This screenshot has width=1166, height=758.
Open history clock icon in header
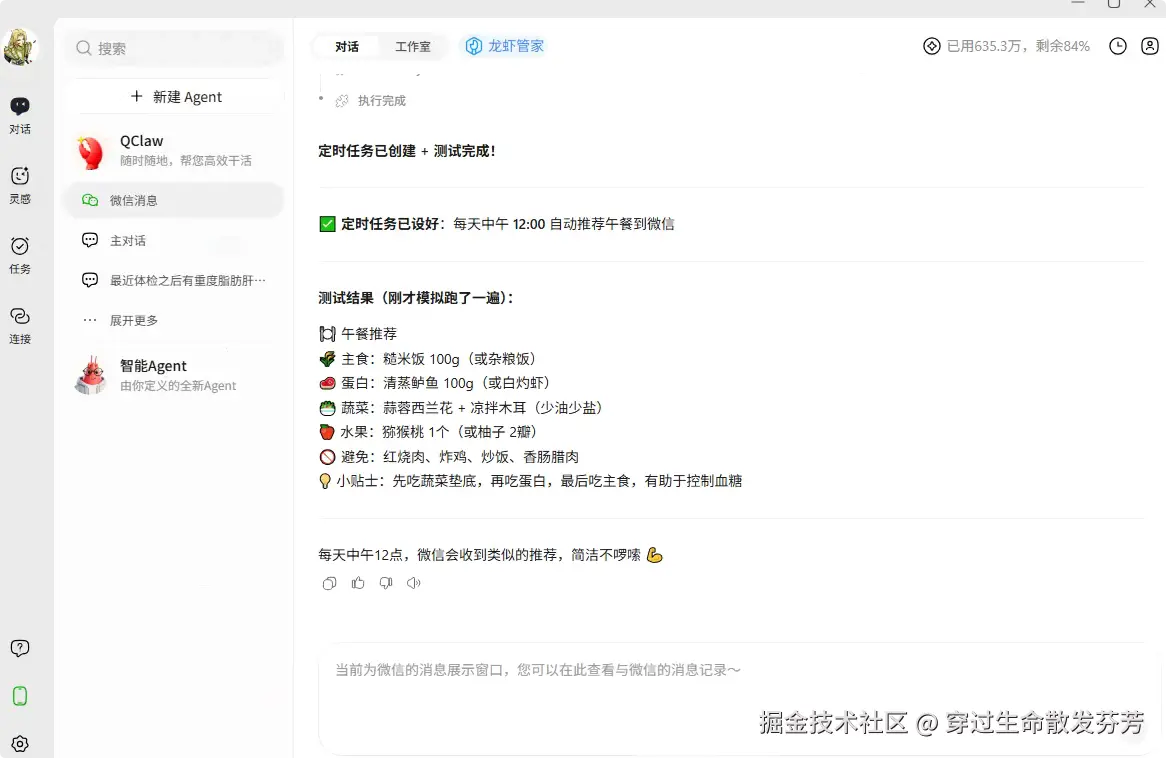[1118, 46]
